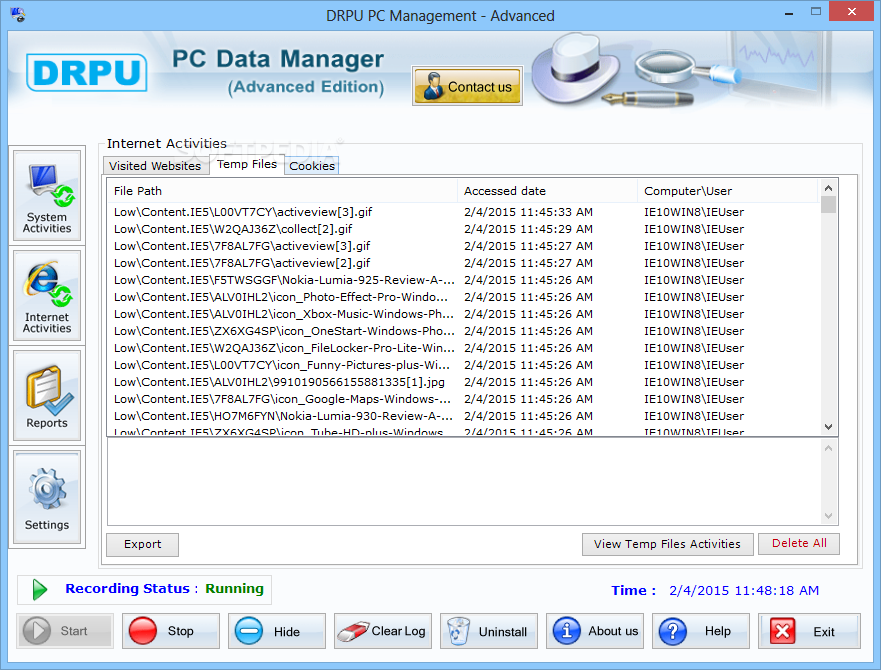
Task: Select row 991019056615588133S[1].jpg
Action: (x=463, y=382)
